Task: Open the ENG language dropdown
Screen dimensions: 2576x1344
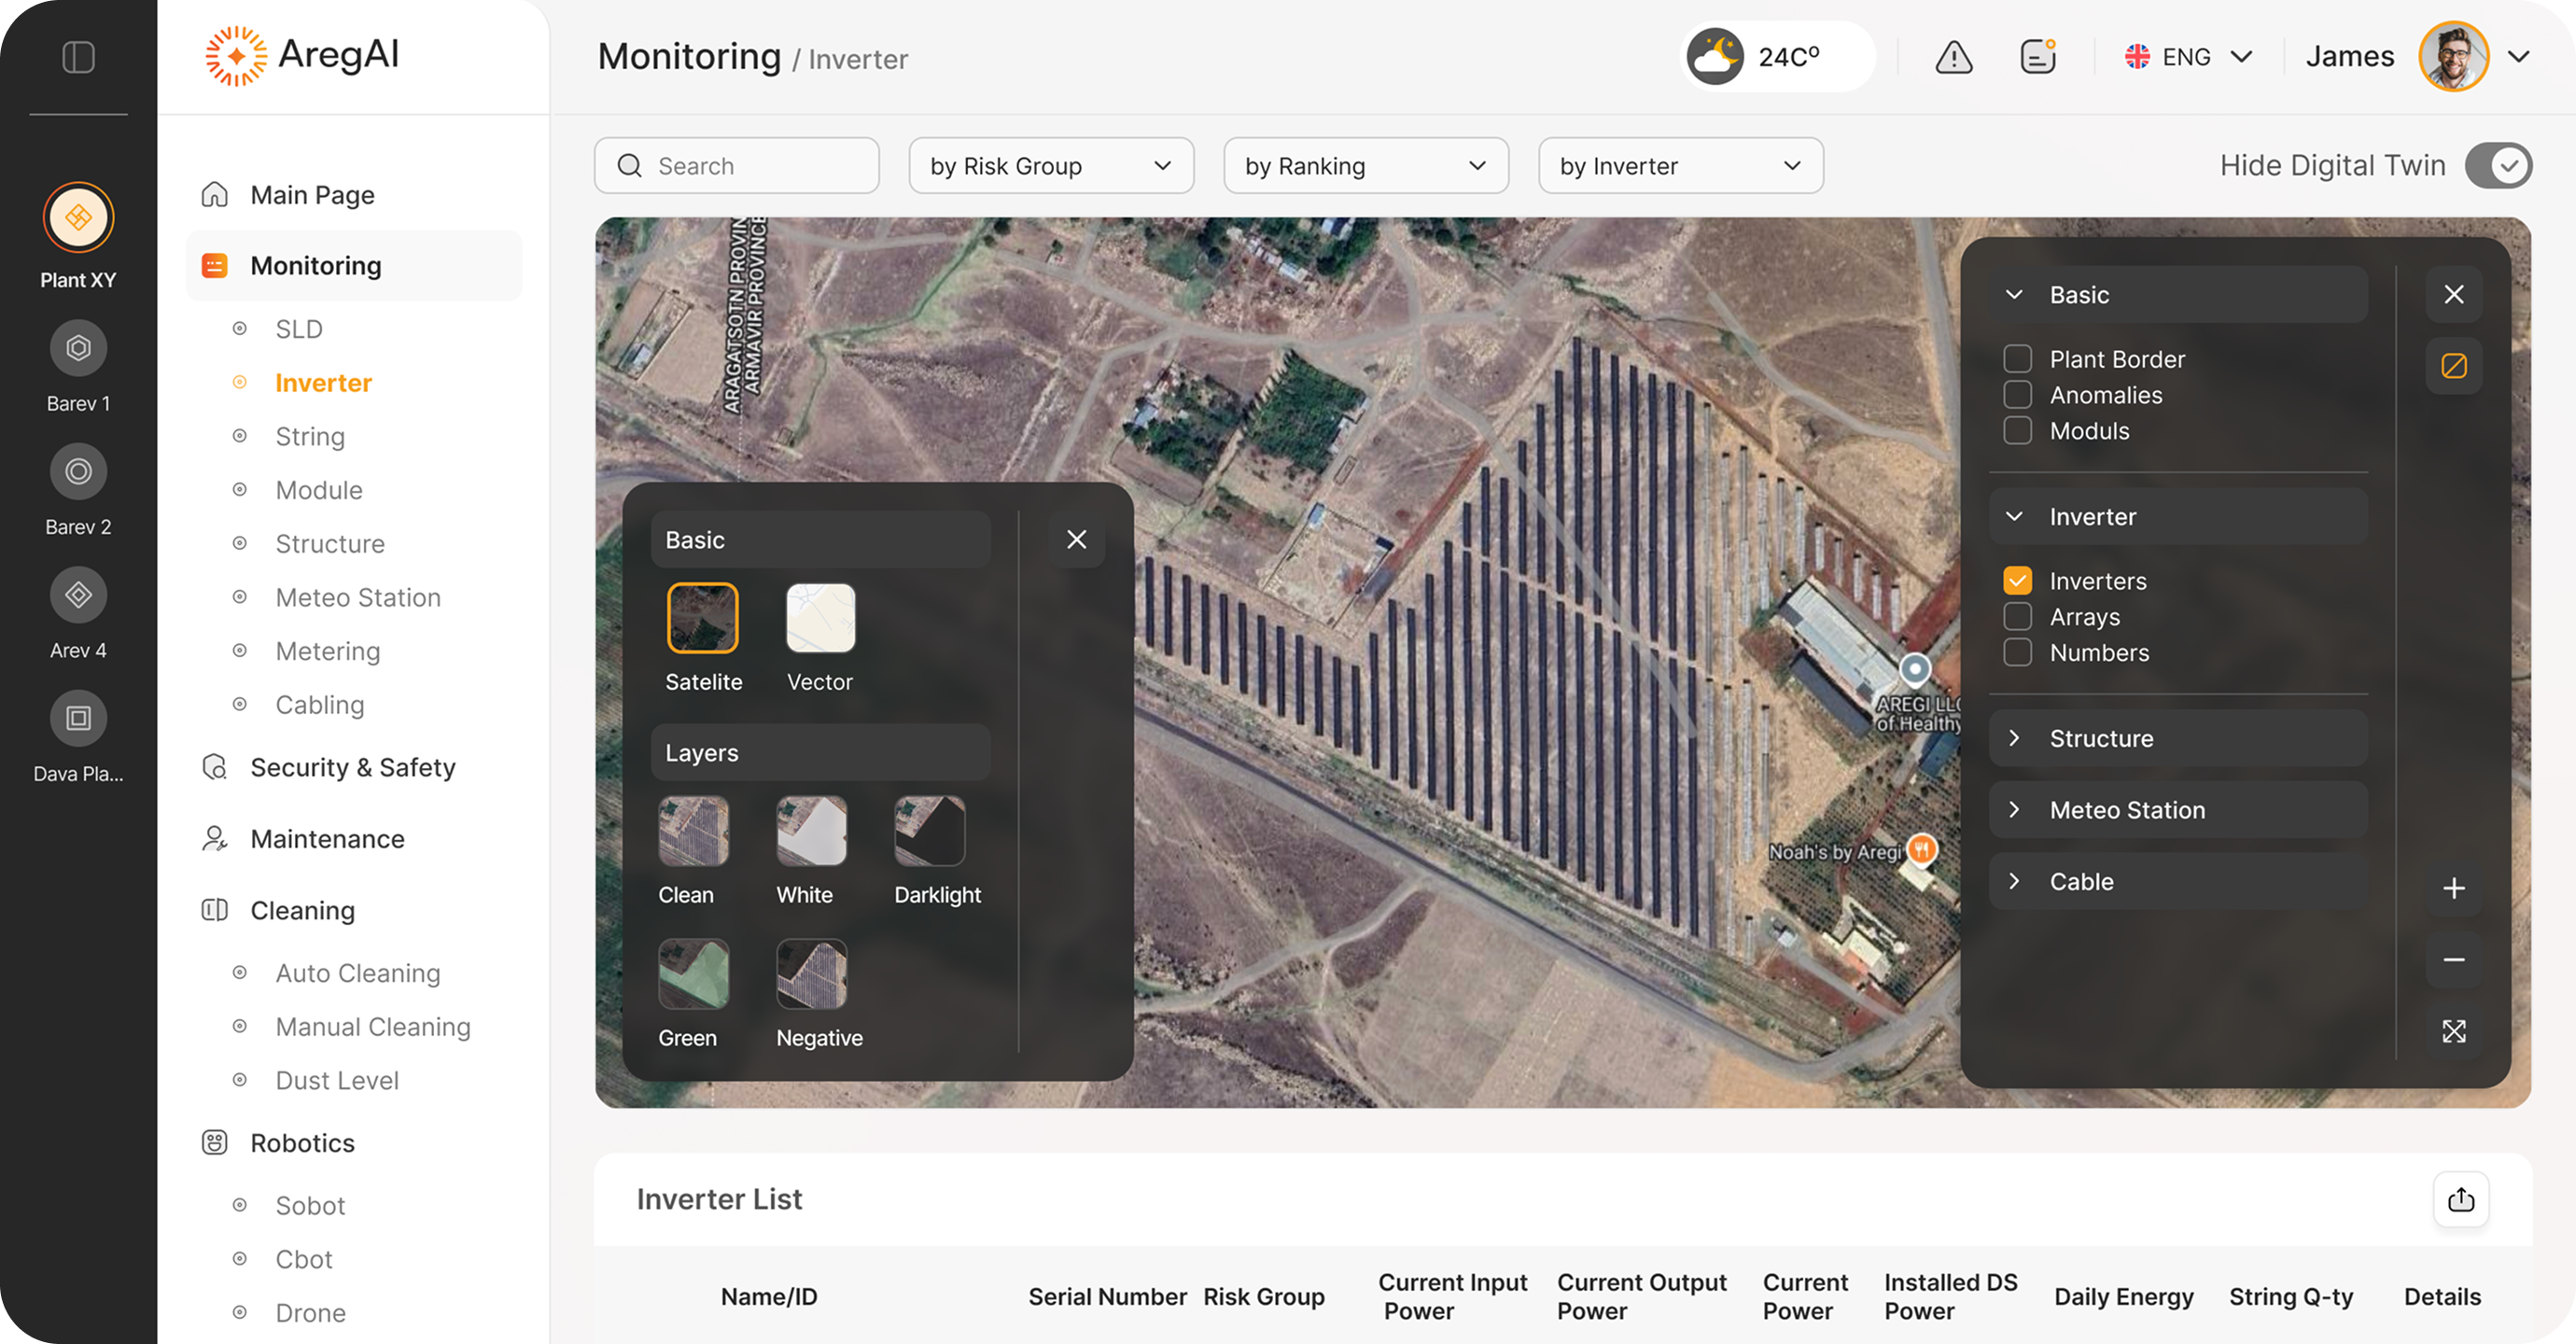Action: coord(2187,57)
